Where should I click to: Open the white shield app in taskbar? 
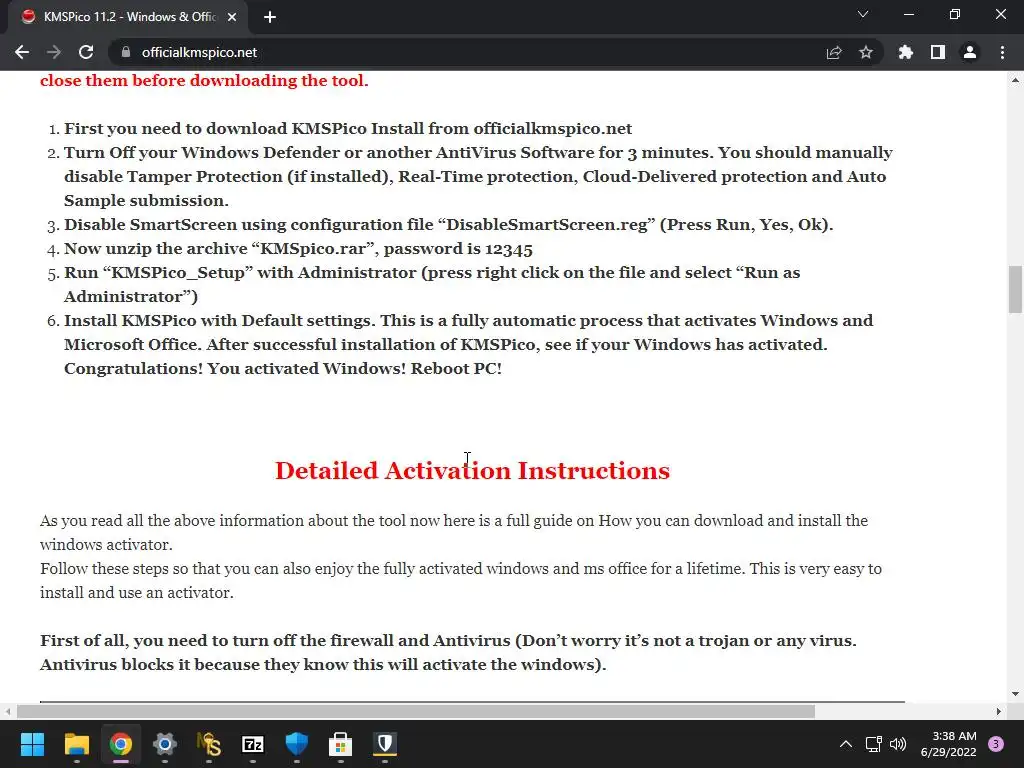tap(385, 744)
